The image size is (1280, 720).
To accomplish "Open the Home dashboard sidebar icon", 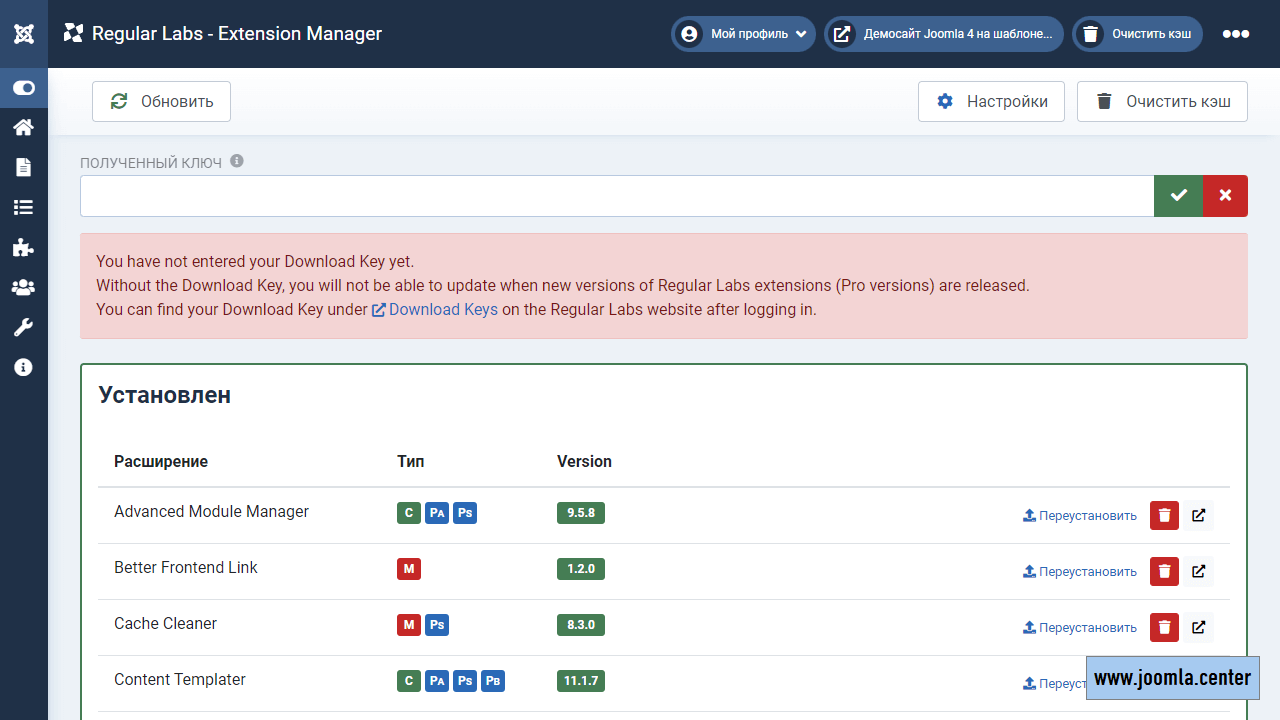I will point(23,127).
